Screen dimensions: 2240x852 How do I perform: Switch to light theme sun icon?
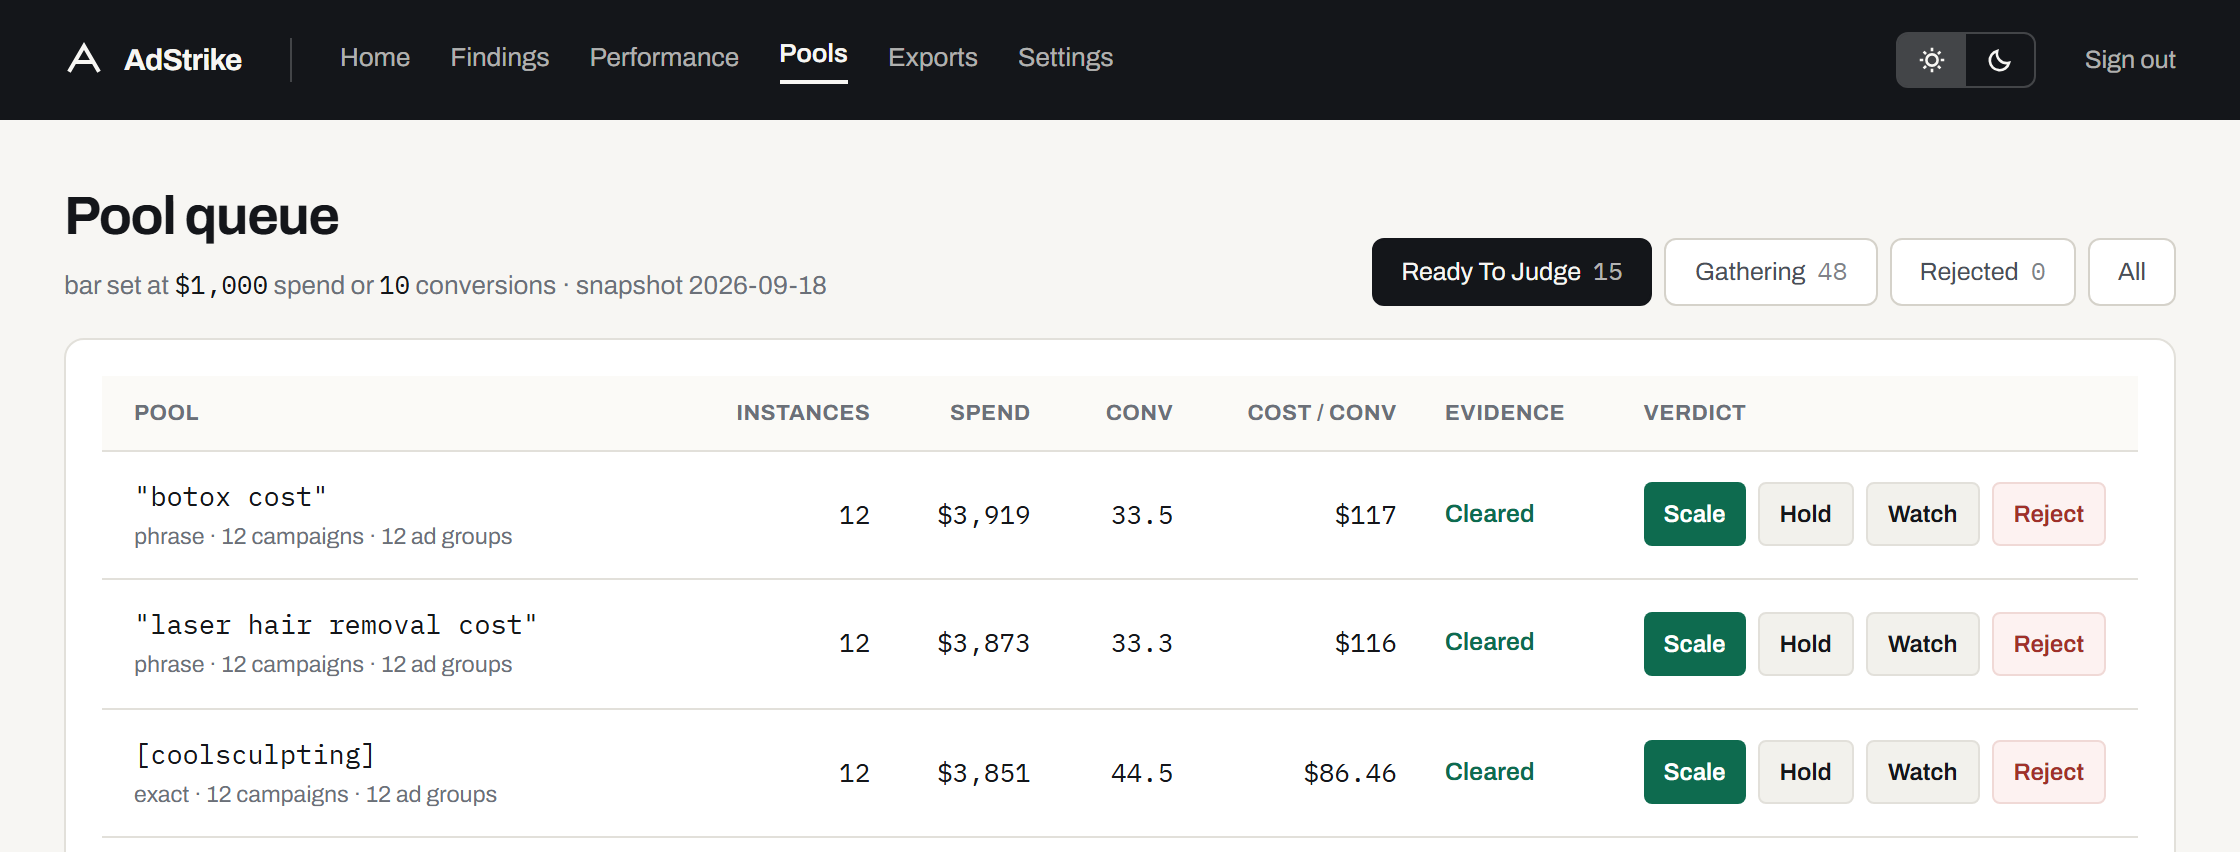tap(1932, 60)
